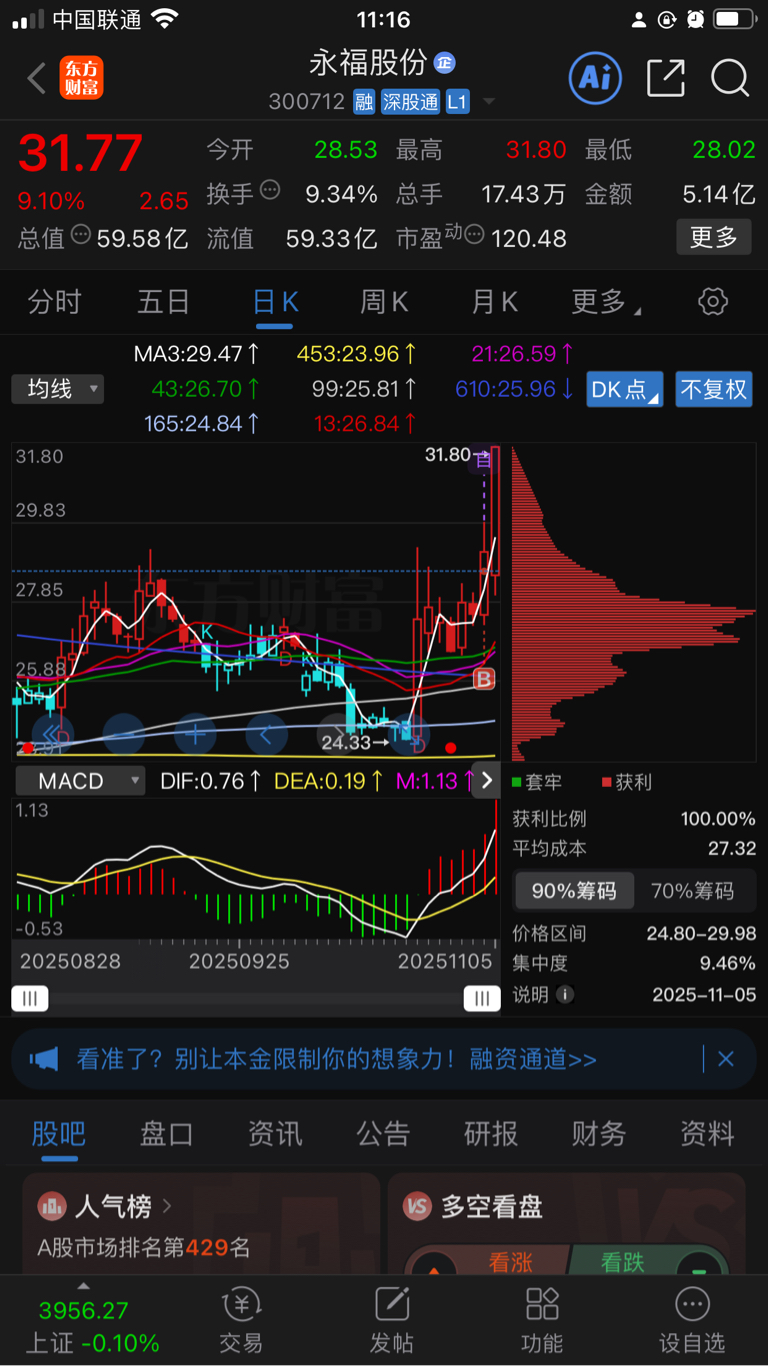Tap the info icon beside 换手
Viewport: 768px width, 1366px height.
click(270, 191)
